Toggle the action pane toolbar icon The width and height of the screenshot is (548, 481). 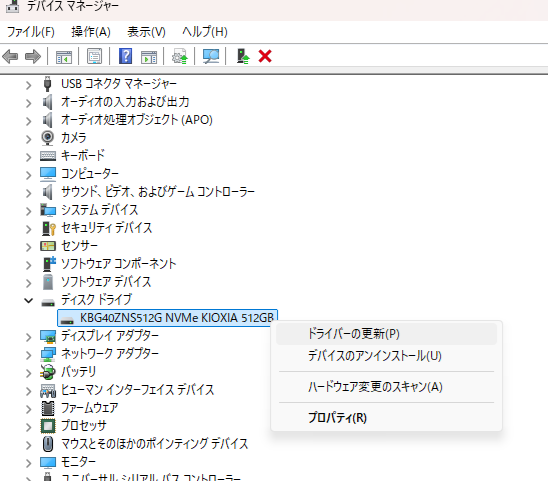coord(149,56)
